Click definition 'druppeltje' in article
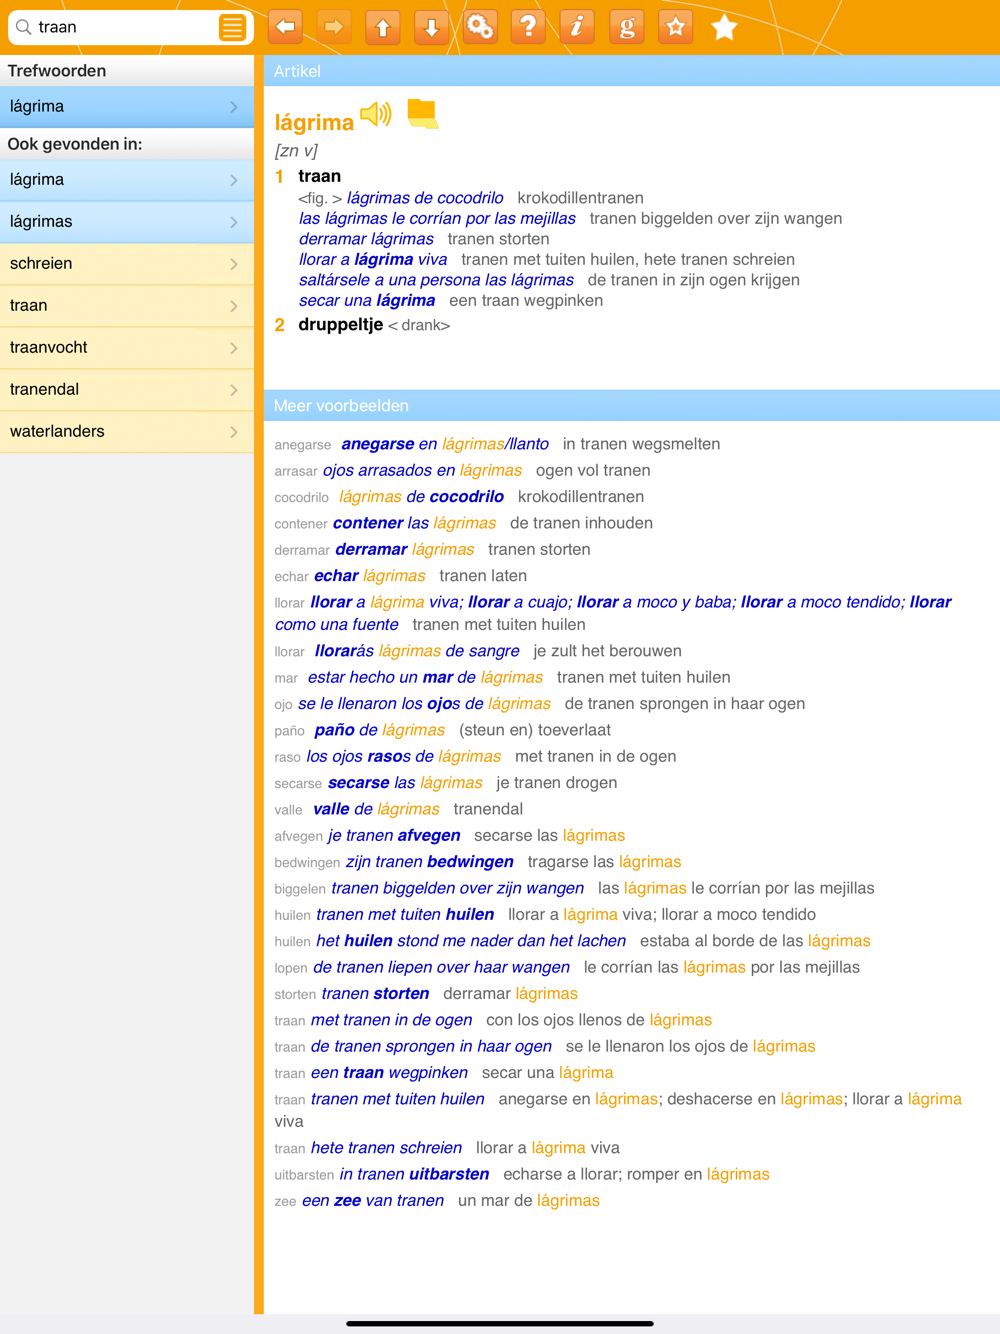The height and width of the screenshot is (1334, 1000). [340, 325]
